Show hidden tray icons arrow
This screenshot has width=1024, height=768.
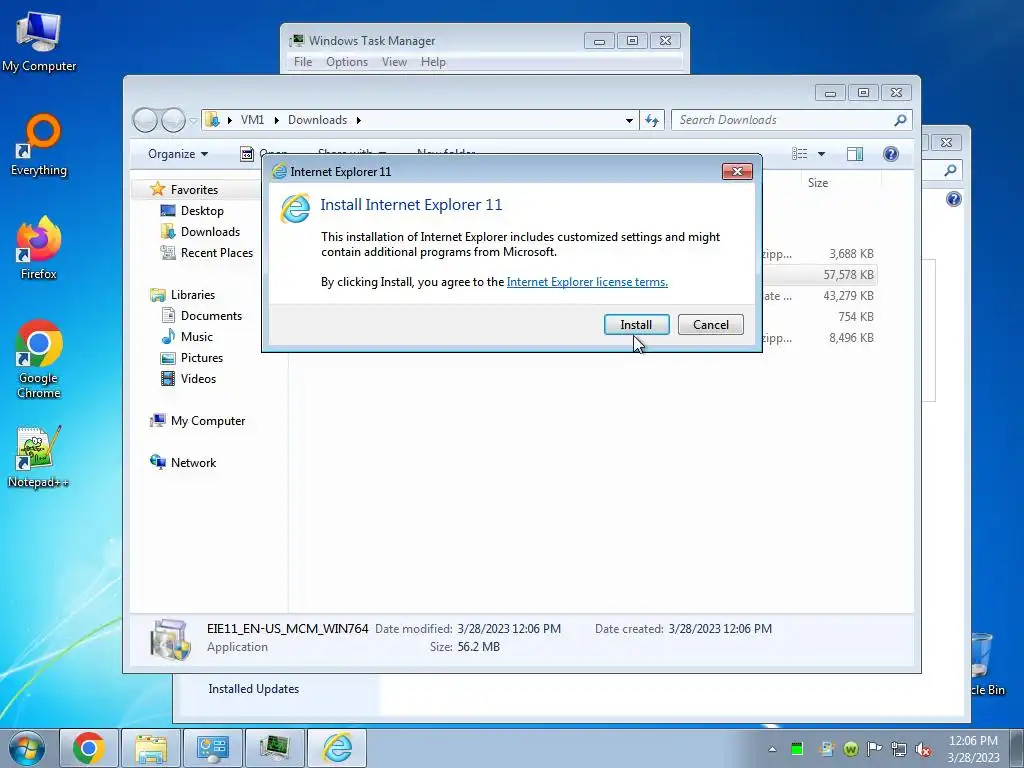click(x=773, y=749)
